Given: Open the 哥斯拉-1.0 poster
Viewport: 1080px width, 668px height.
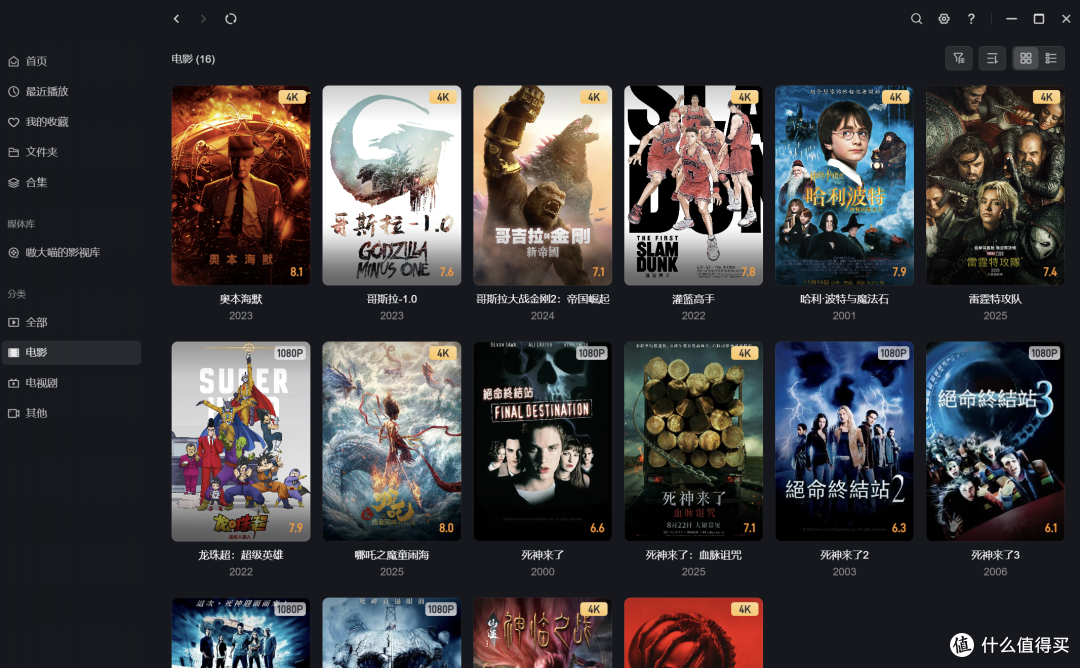Looking at the screenshot, I should point(392,185).
